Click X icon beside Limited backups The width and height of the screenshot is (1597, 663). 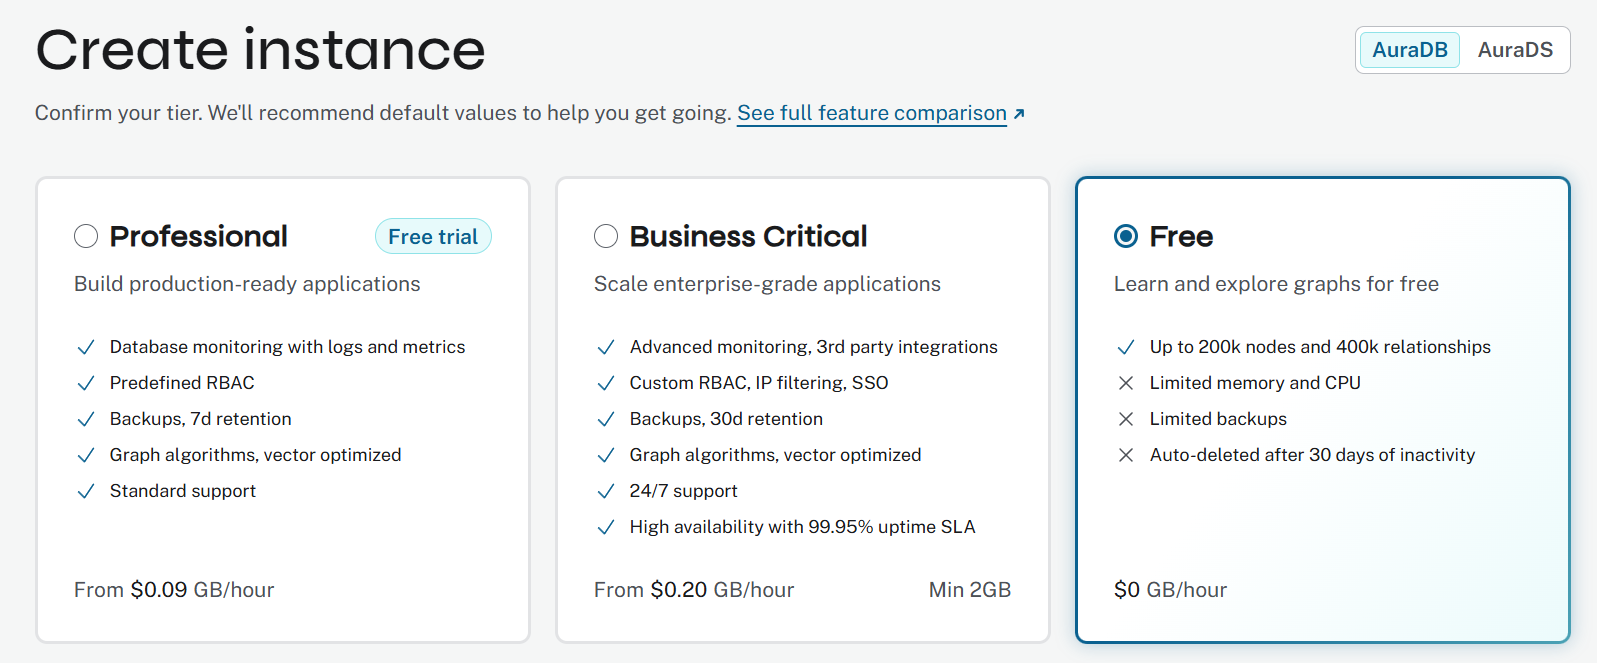[1126, 419]
